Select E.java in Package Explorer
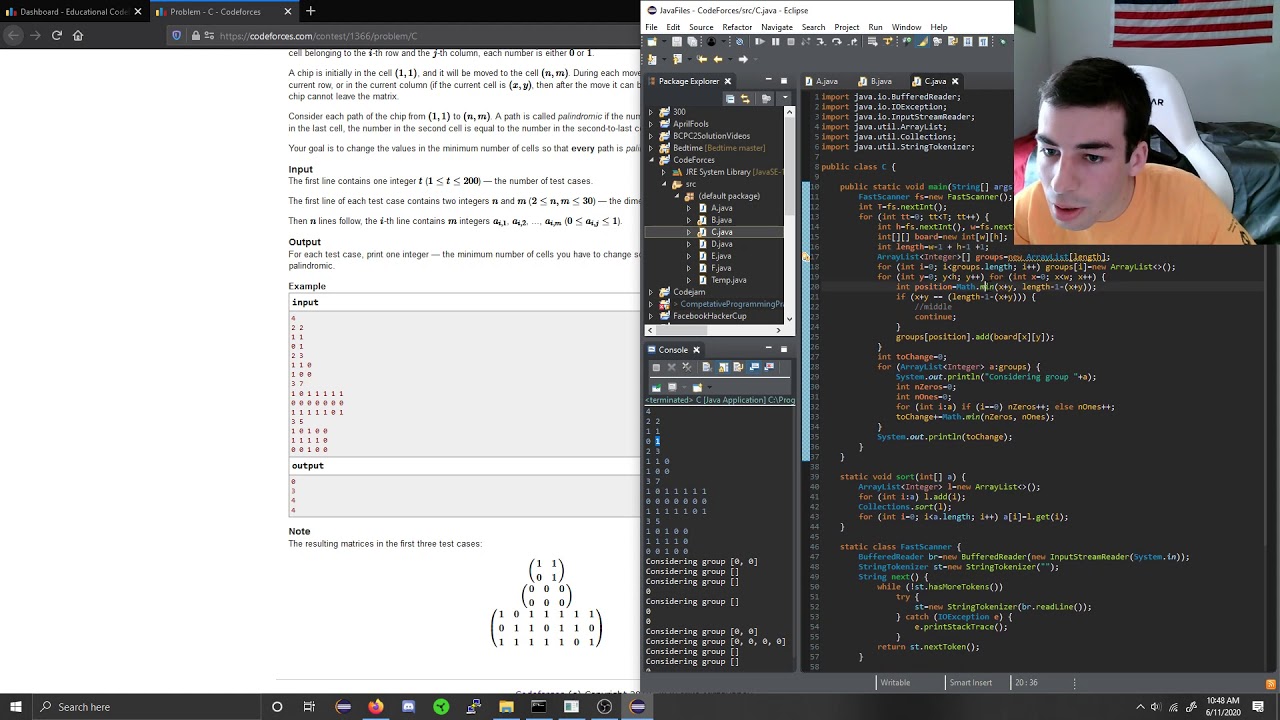 [x=721, y=256]
